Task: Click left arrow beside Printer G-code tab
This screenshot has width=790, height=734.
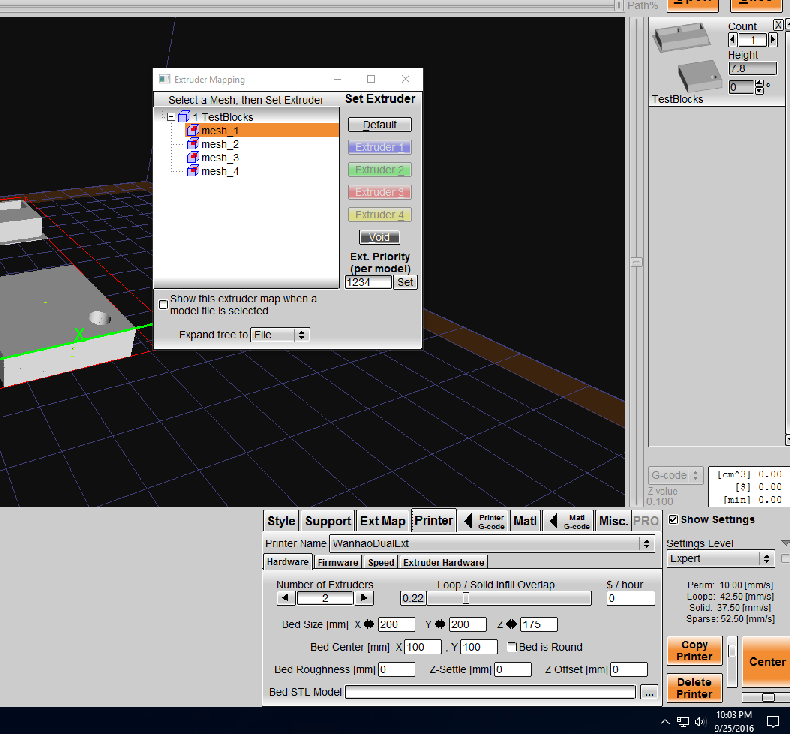Action: click(x=469, y=521)
